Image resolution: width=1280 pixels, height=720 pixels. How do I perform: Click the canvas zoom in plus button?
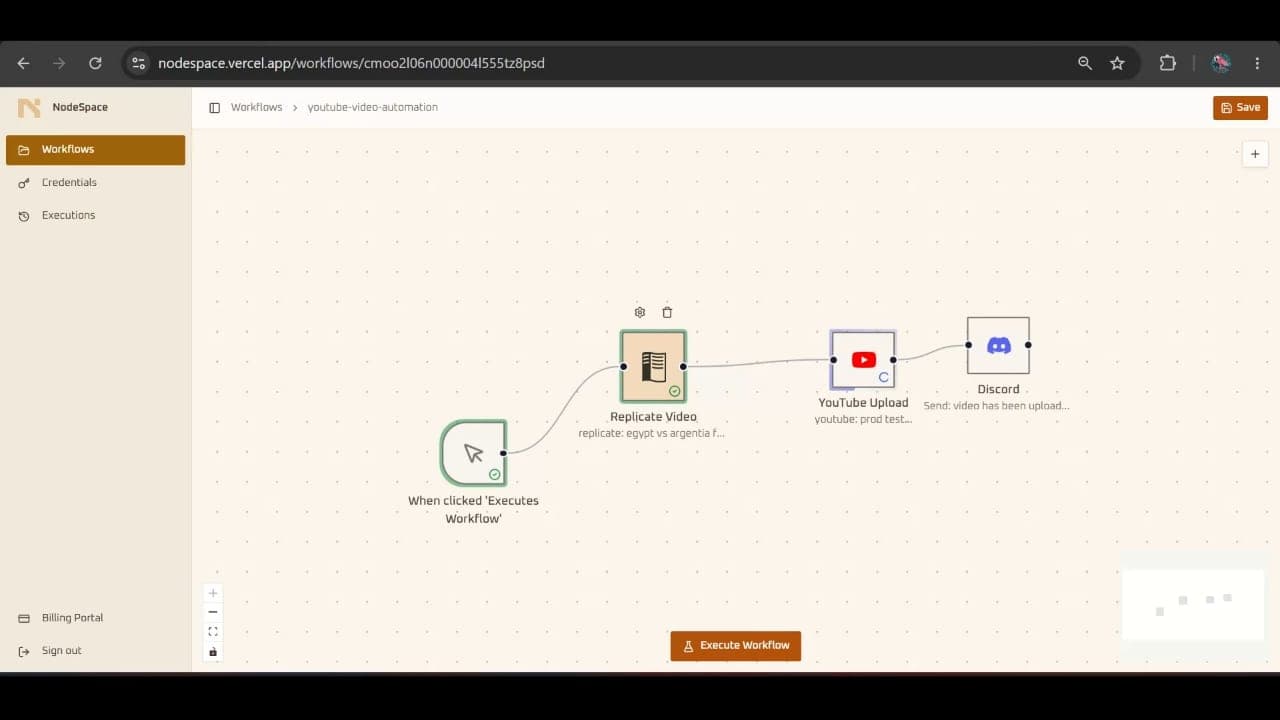[213, 593]
